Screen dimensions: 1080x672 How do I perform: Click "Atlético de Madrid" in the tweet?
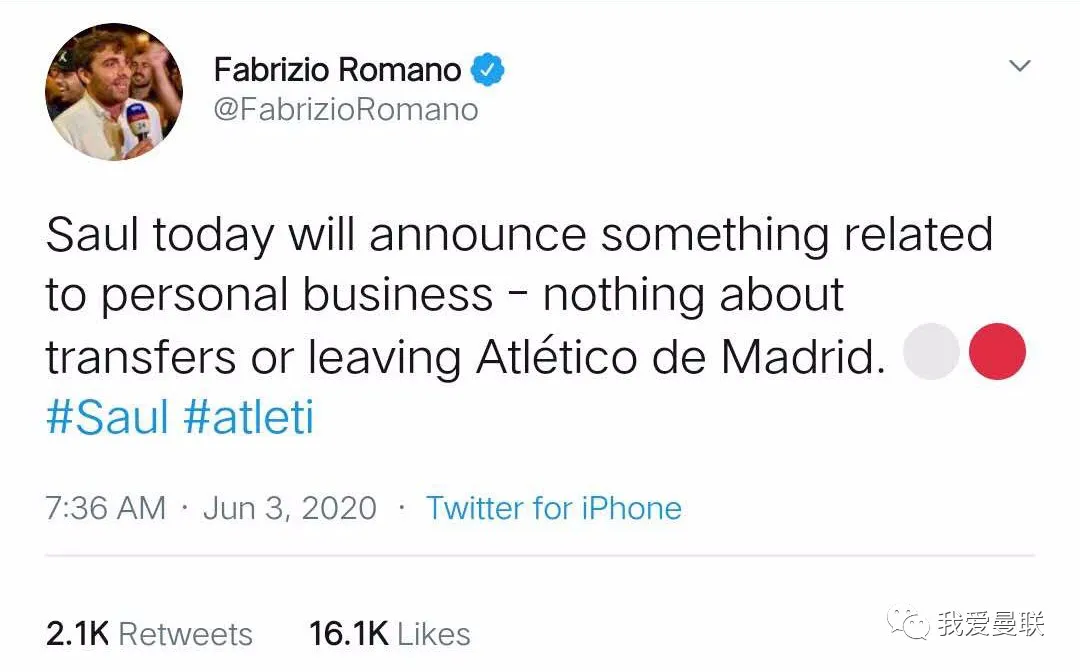point(681,357)
